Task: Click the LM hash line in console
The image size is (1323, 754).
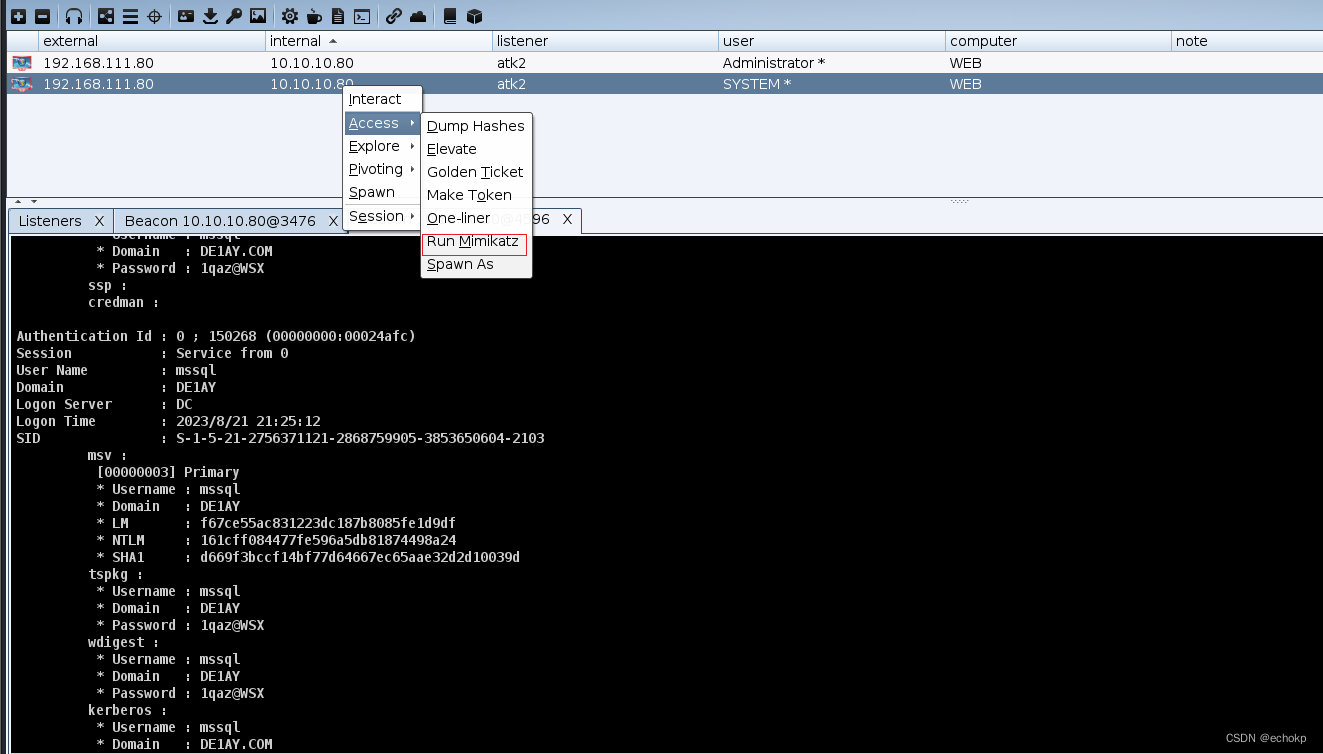Action: [276, 523]
